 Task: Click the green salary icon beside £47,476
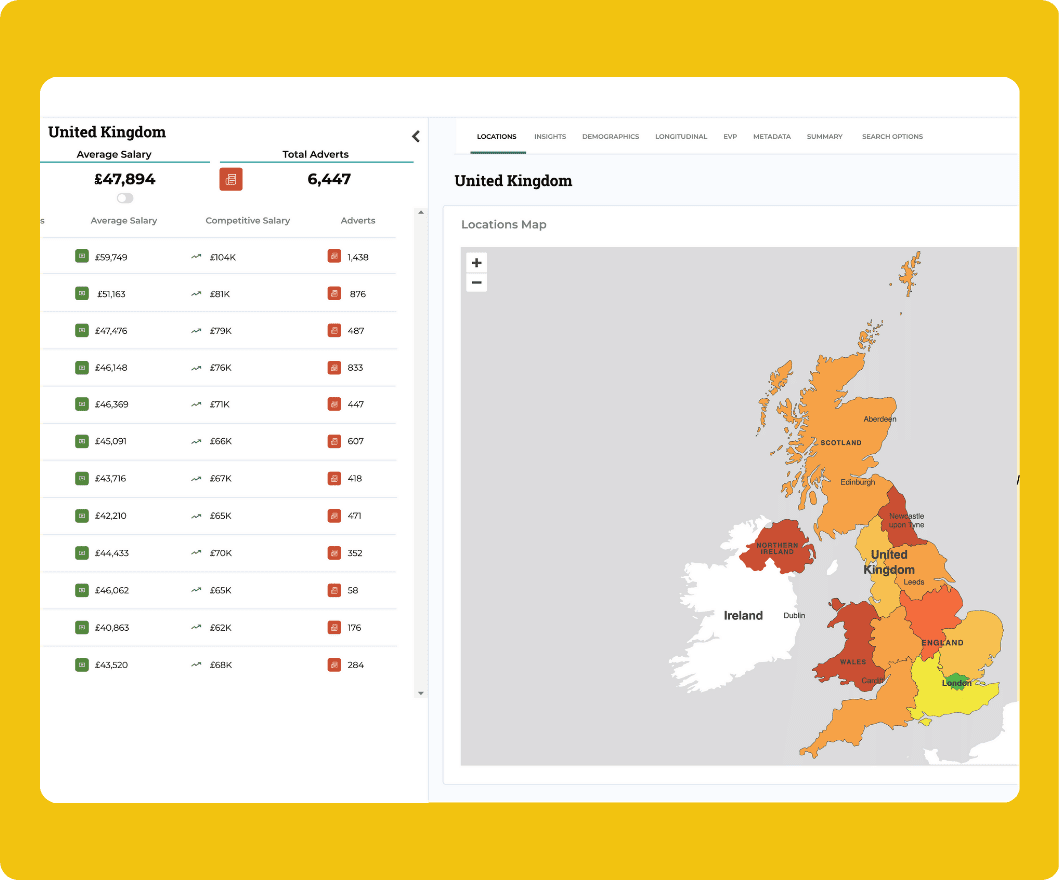point(82,331)
